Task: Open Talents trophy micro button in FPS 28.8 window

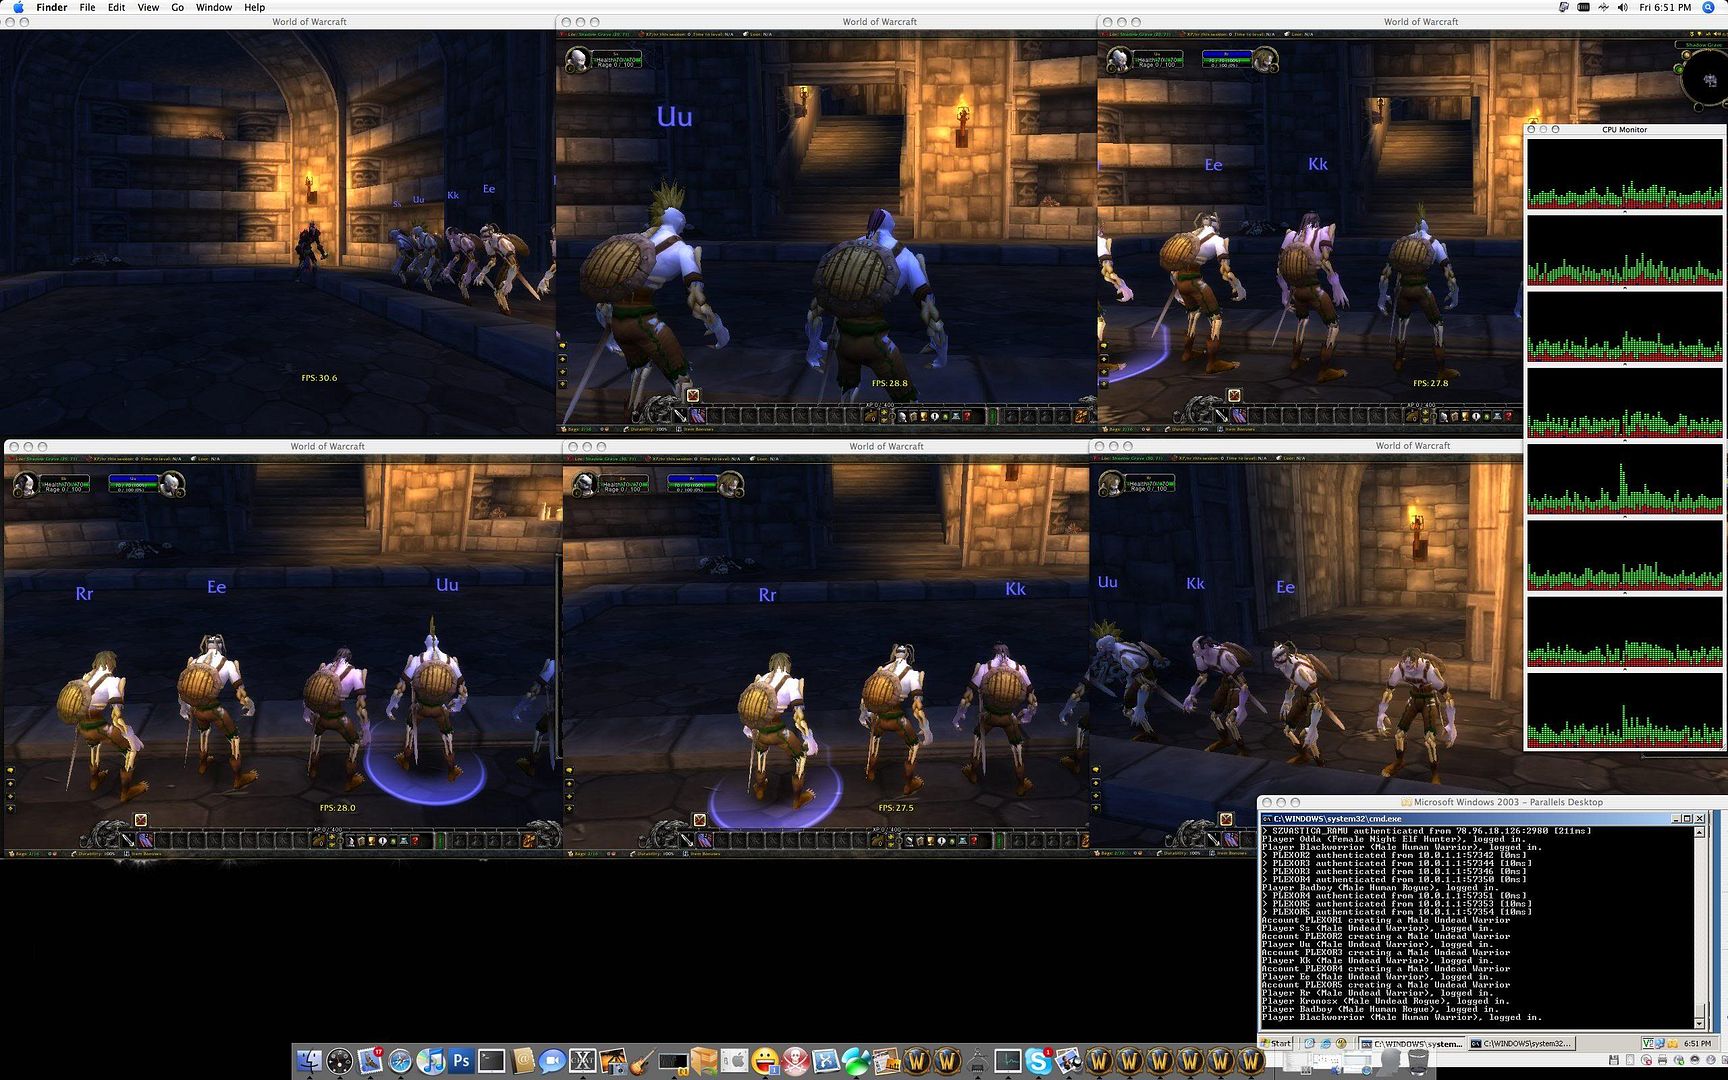Action: point(924,416)
